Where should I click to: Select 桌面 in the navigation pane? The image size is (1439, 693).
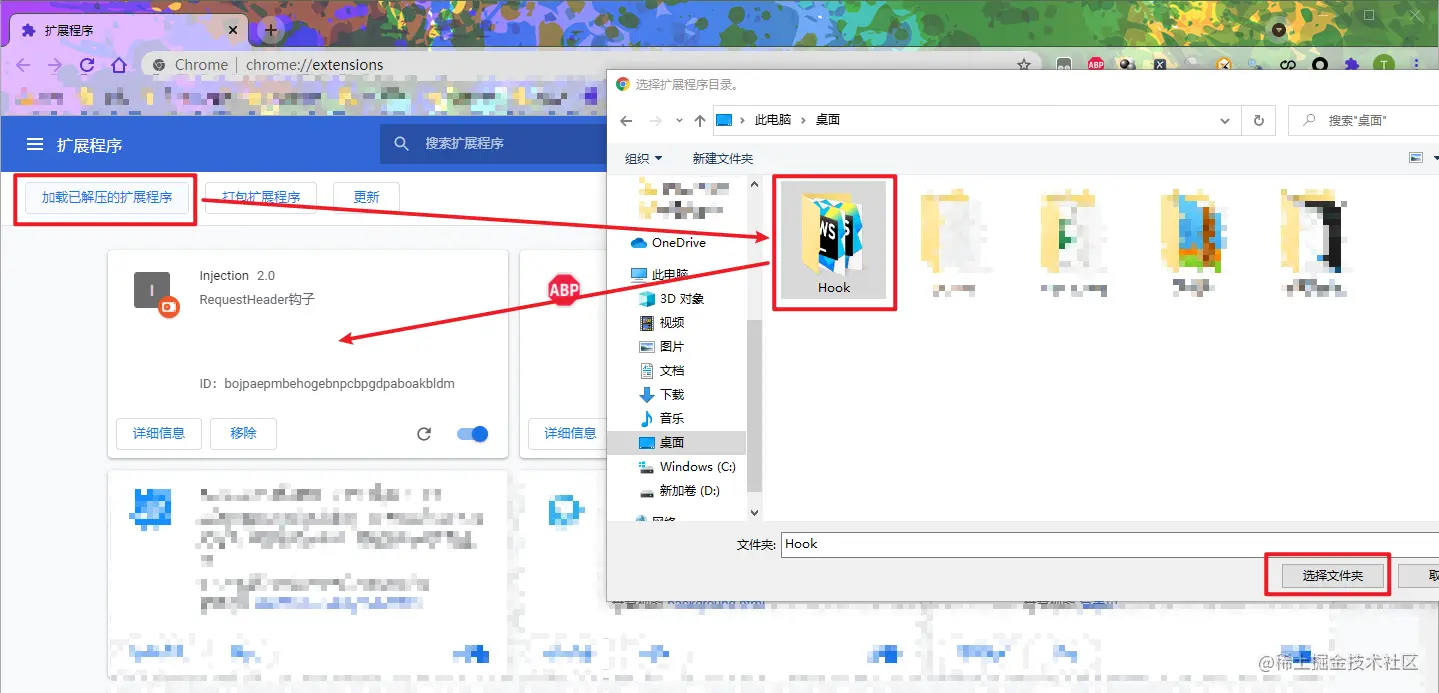point(677,442)
